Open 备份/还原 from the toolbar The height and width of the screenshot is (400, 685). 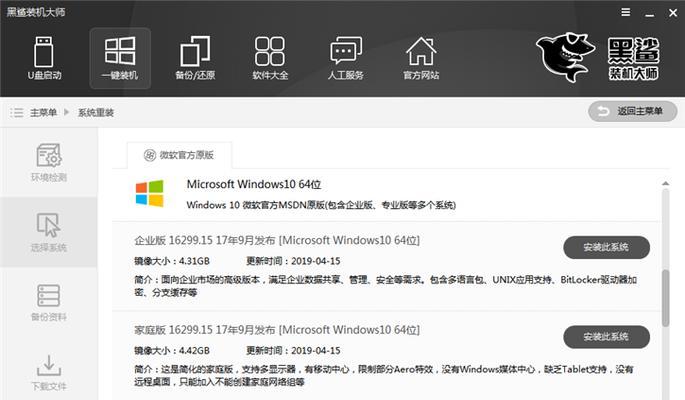195,58
